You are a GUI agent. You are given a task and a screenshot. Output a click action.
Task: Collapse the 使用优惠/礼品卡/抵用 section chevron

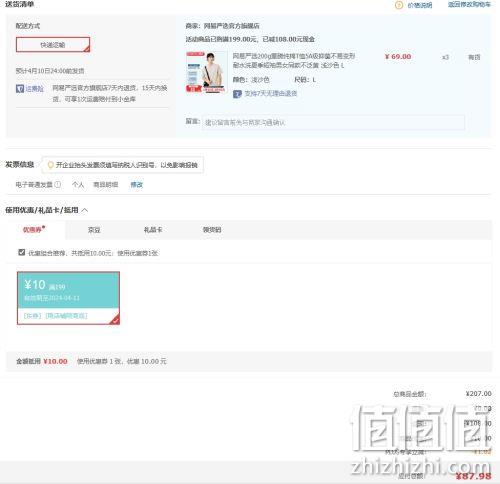pos(85,210)
